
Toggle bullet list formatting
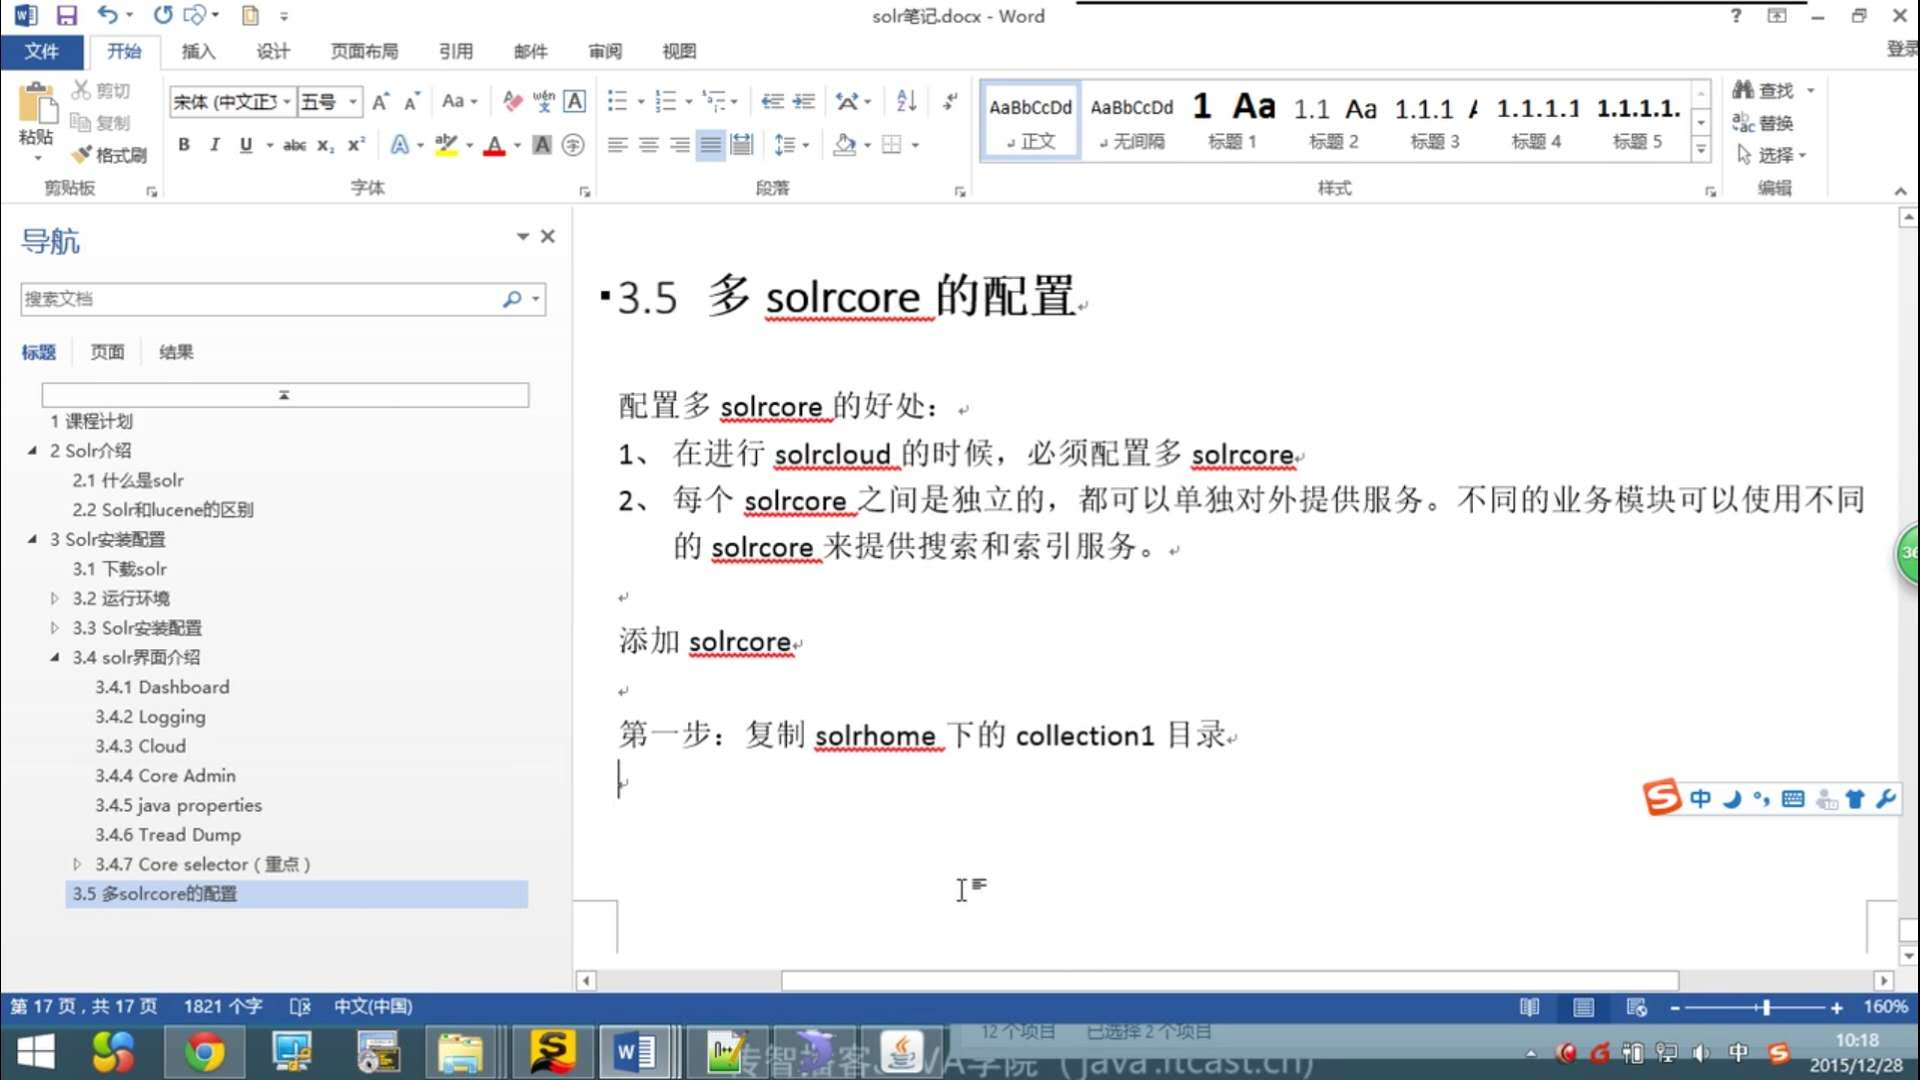(x=618, y=101)
